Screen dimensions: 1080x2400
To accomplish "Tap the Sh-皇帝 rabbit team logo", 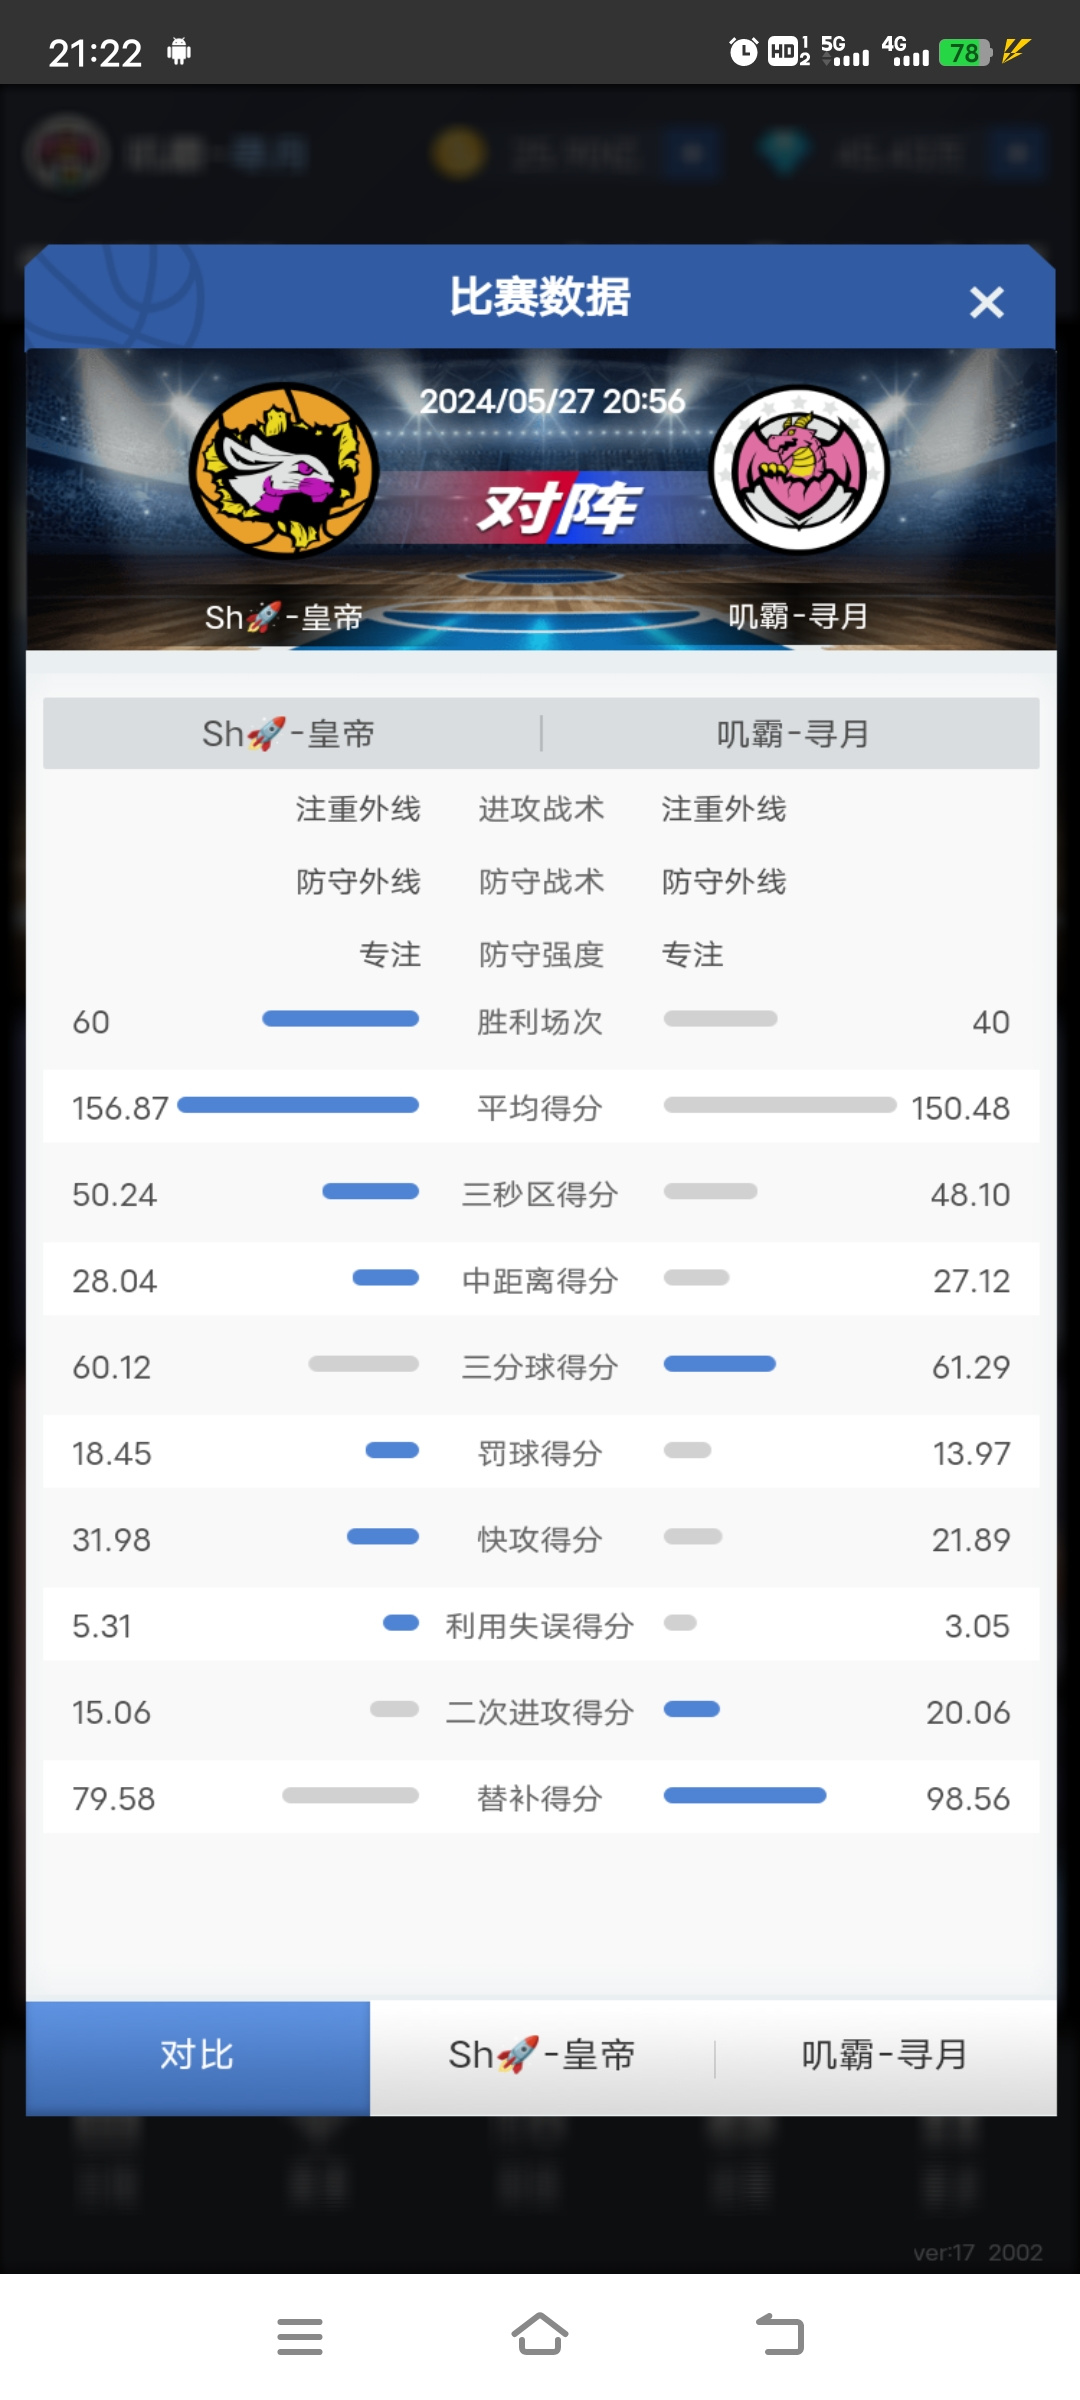I will click(x=284, y=470).
